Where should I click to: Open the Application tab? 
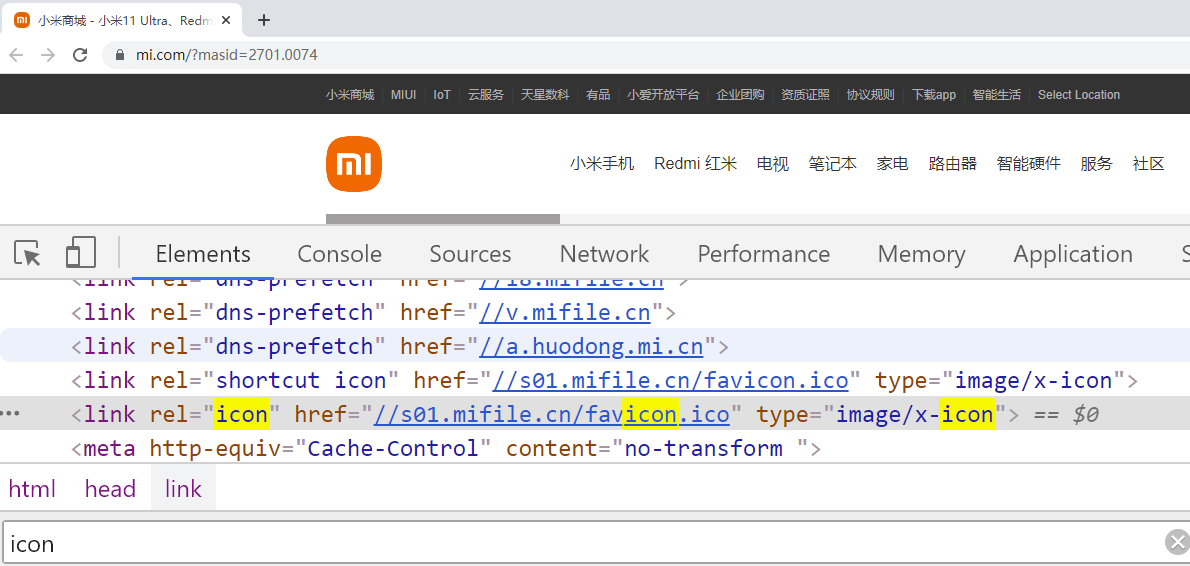point(1072,254)
